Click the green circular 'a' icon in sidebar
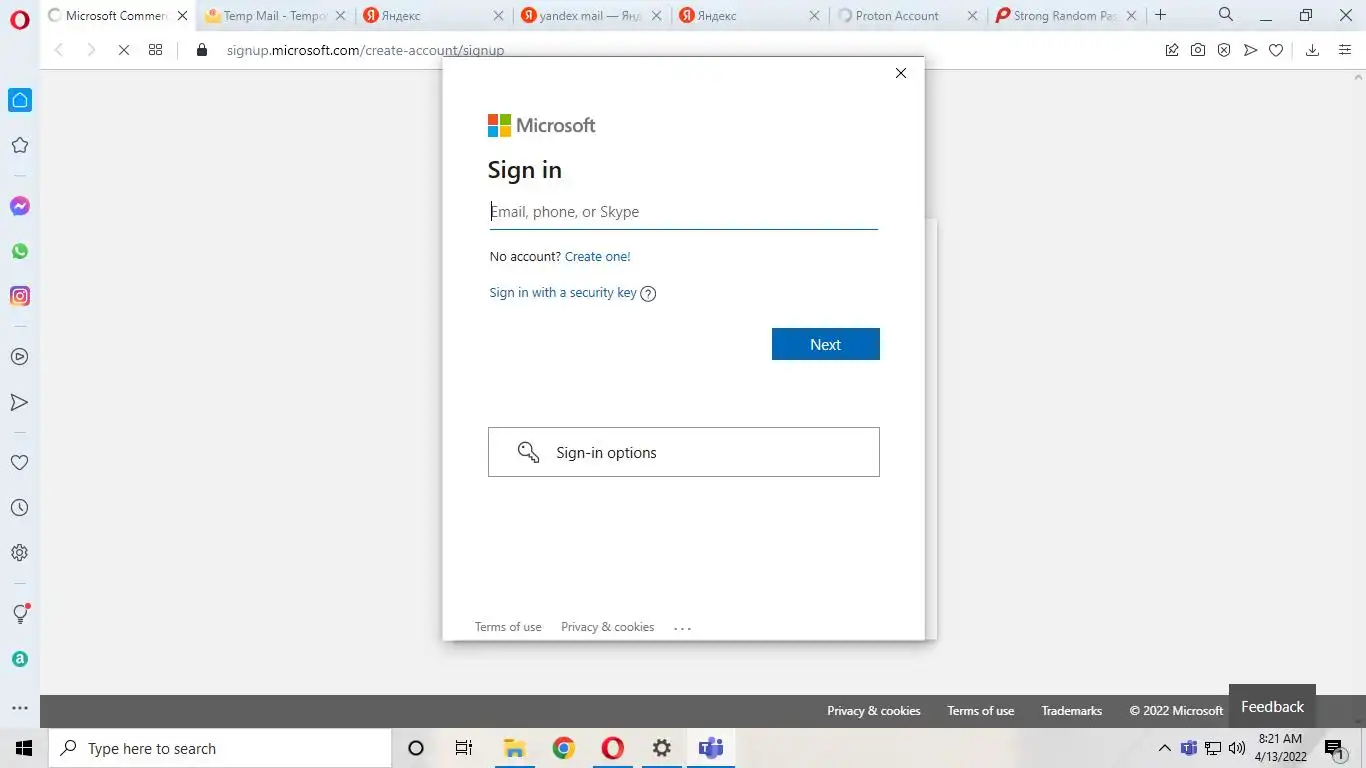This screenshot has width=1366, height=768. (20, 659)
